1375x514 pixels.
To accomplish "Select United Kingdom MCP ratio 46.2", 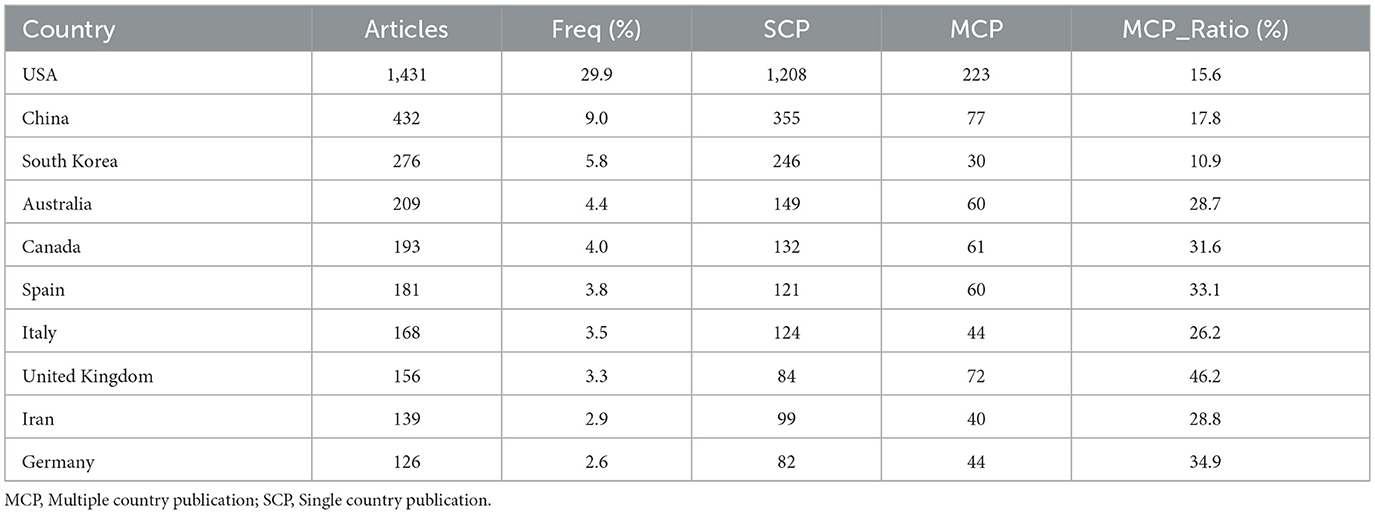I will (1220, 376).
